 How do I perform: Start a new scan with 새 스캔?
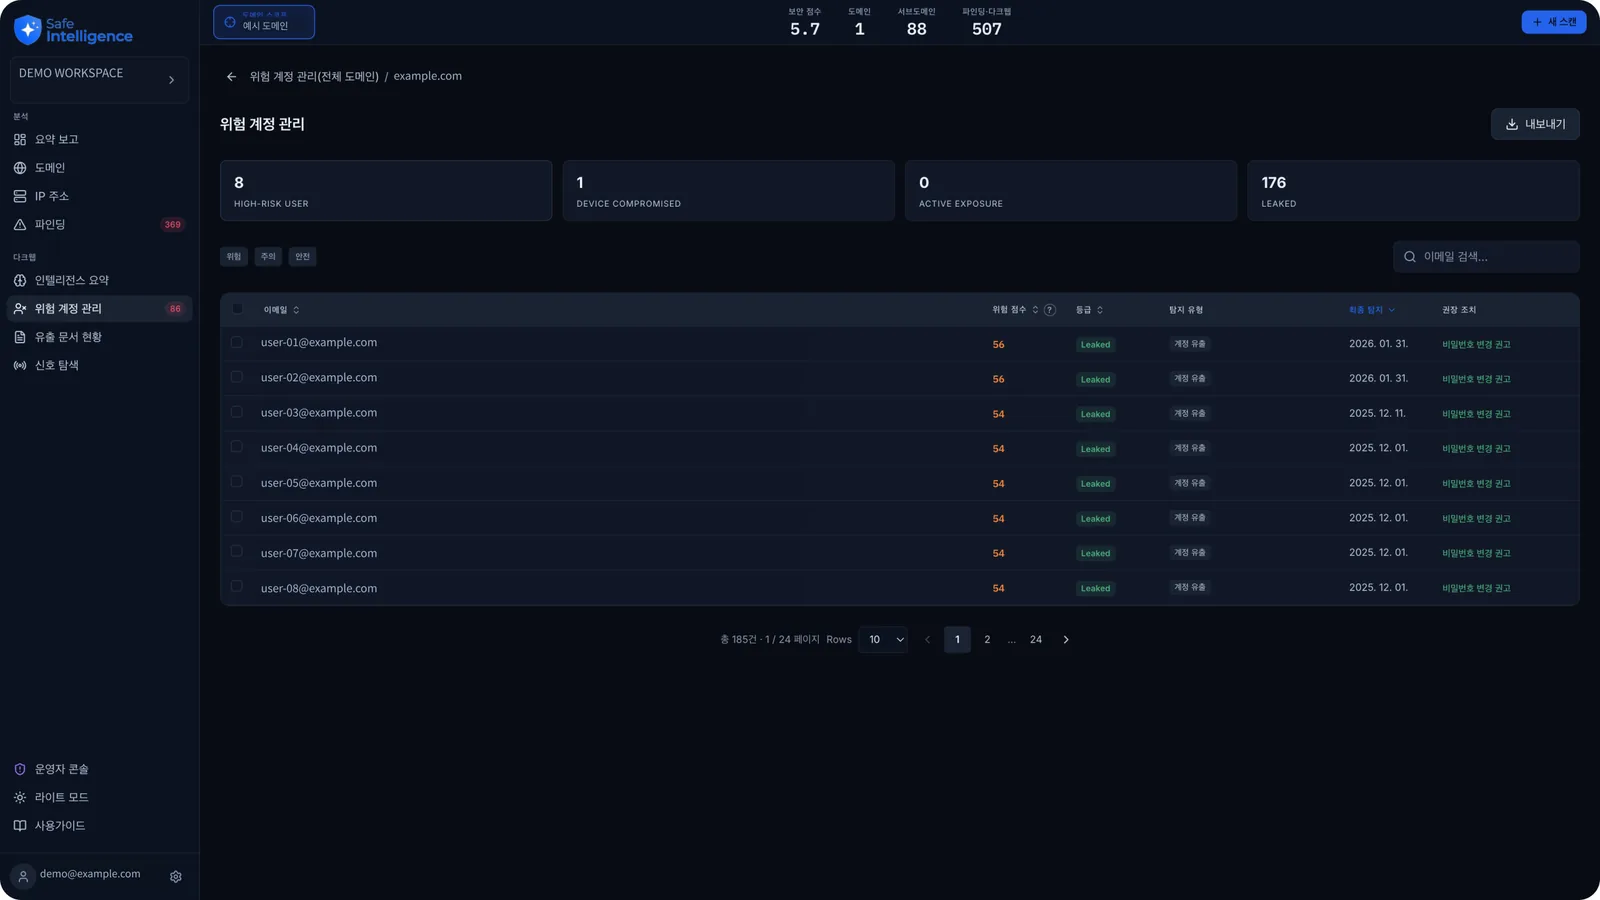[x=1554, y=22]
